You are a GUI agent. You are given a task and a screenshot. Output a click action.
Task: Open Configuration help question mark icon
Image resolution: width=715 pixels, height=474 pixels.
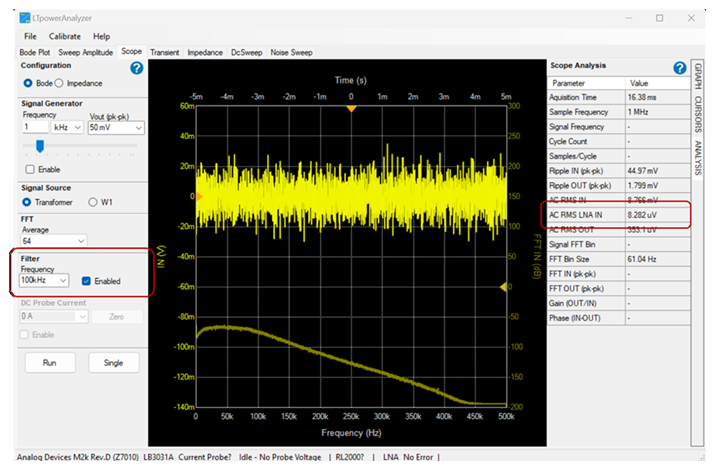click(x=136, y=68)
